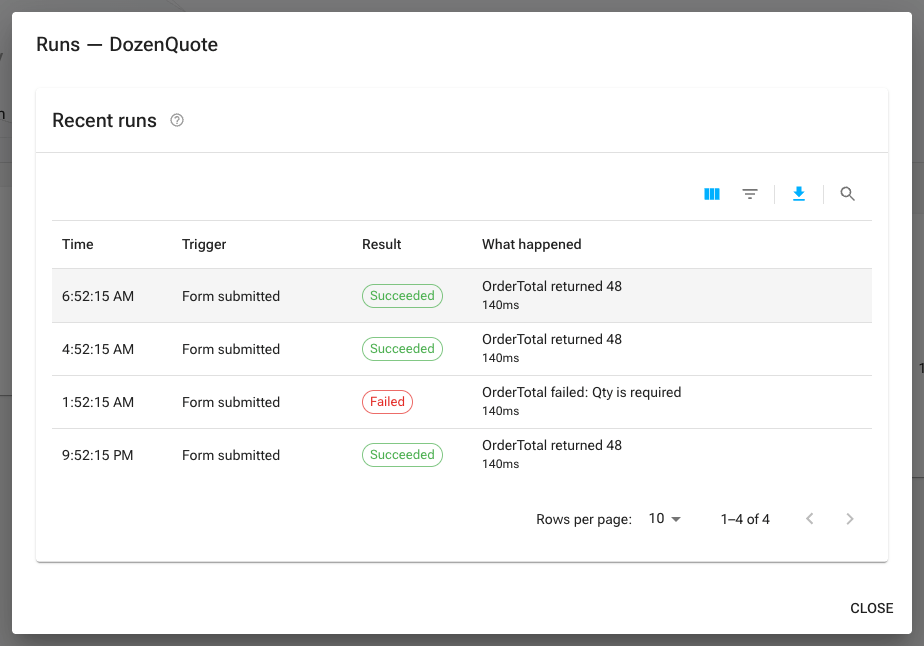The image size is (924, 646).
Task: Select the 1:52:15 AM time cell
Action: point(98,402)
